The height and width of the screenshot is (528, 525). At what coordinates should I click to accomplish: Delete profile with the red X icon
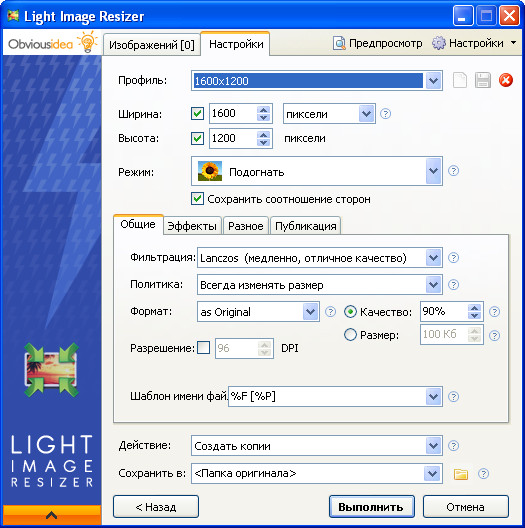(506, 80)
